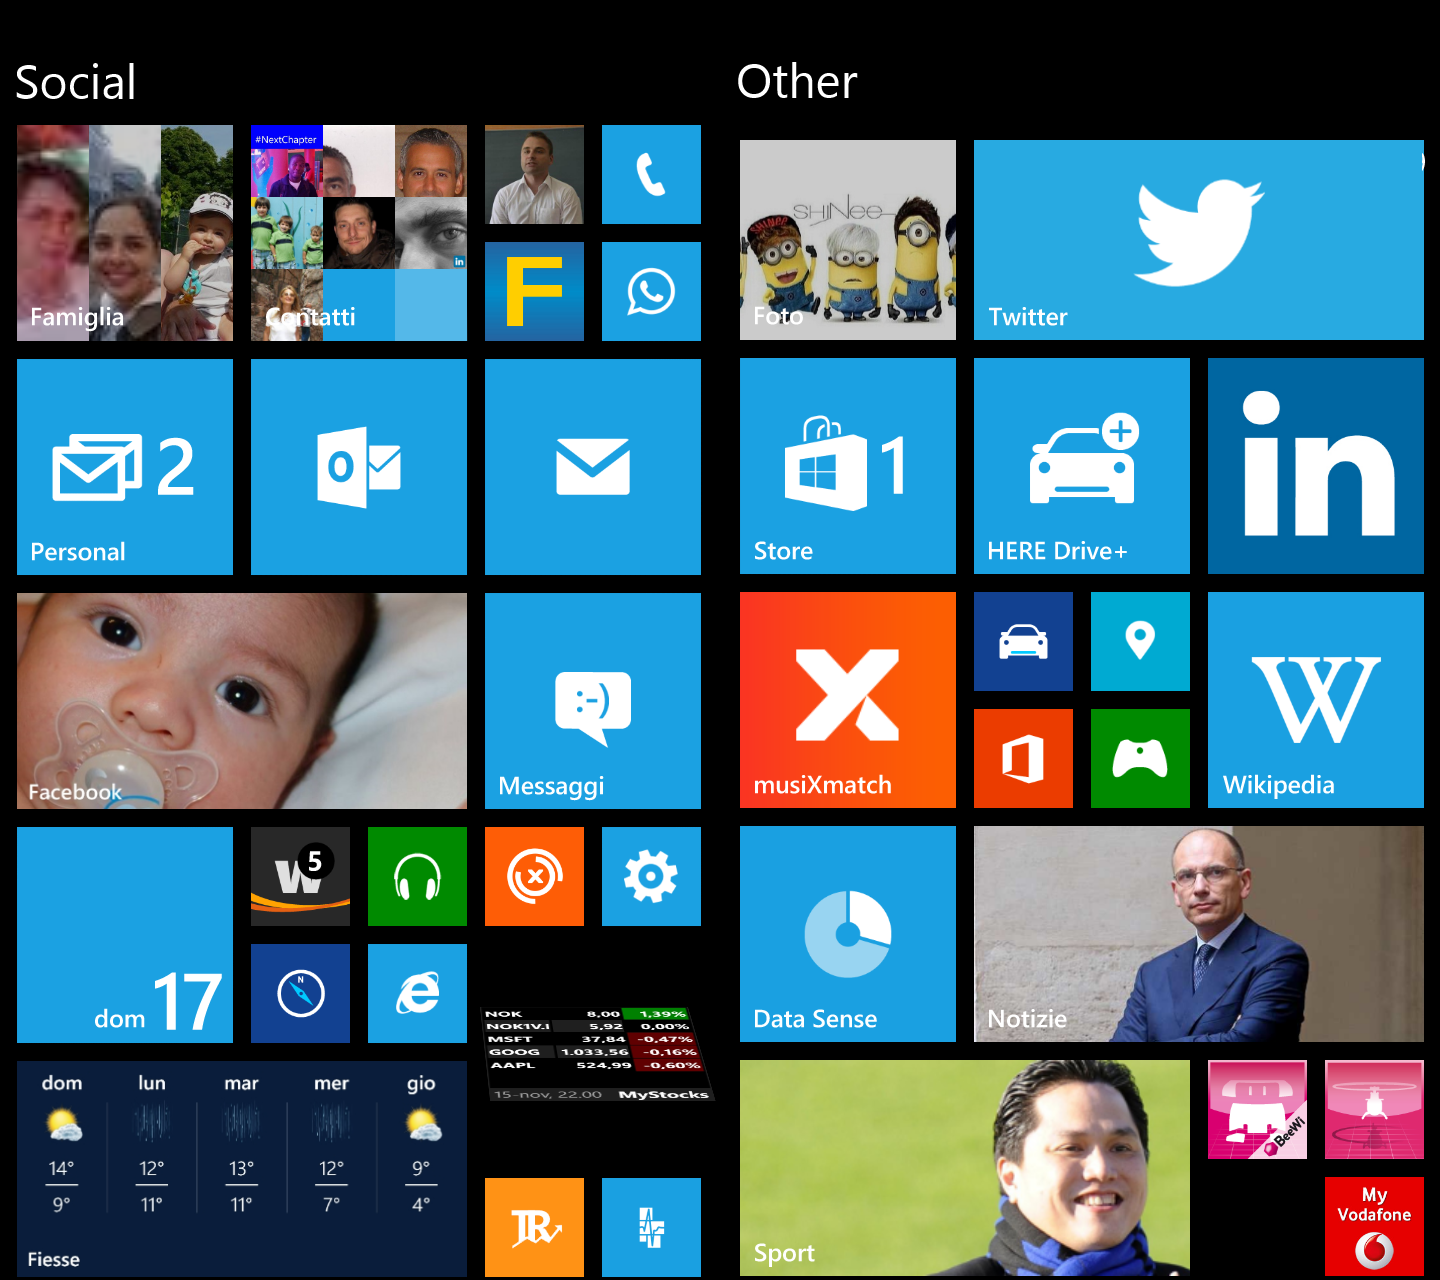Open the Messaggi tile

click(x=592, y=699)
